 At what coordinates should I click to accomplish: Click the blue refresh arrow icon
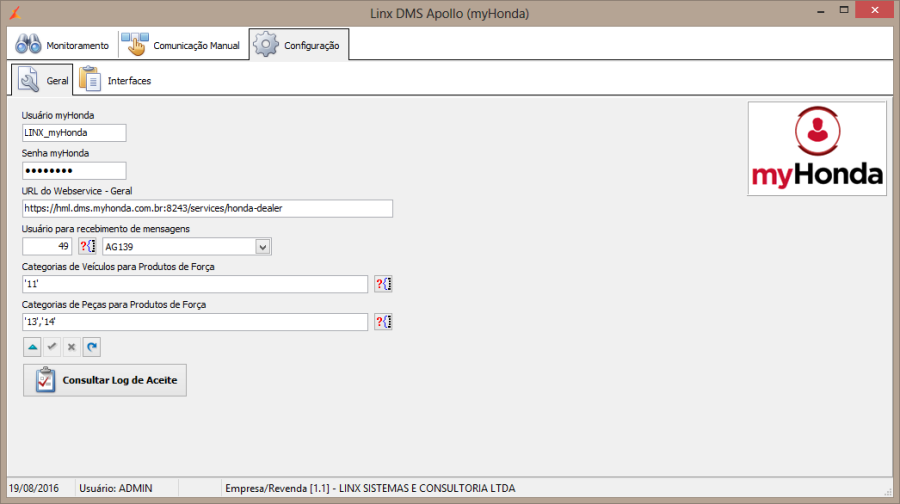coord(92,347)
